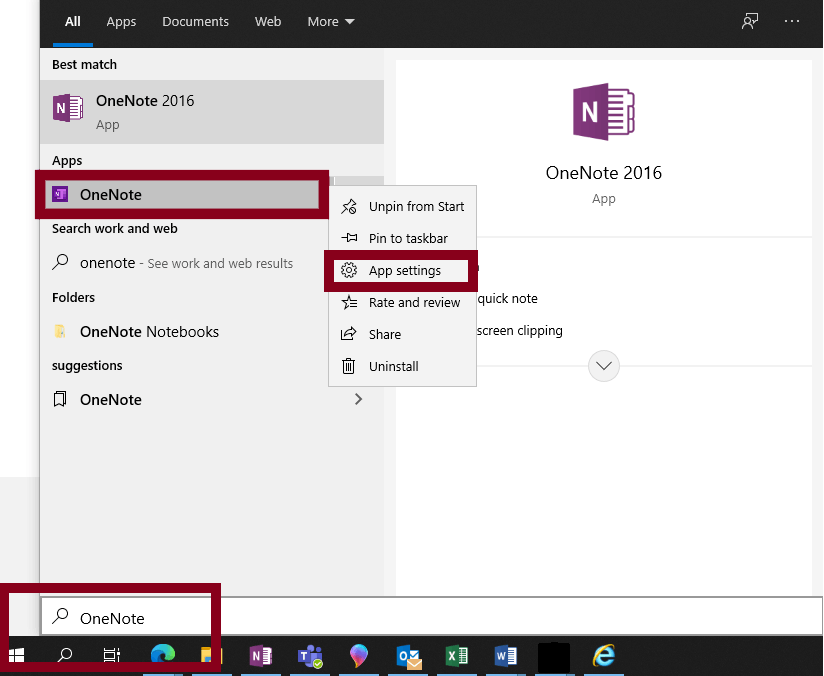824x676 pixels.
Task: Click the OneNote 2016 best match icon
Action: [68, 108]
